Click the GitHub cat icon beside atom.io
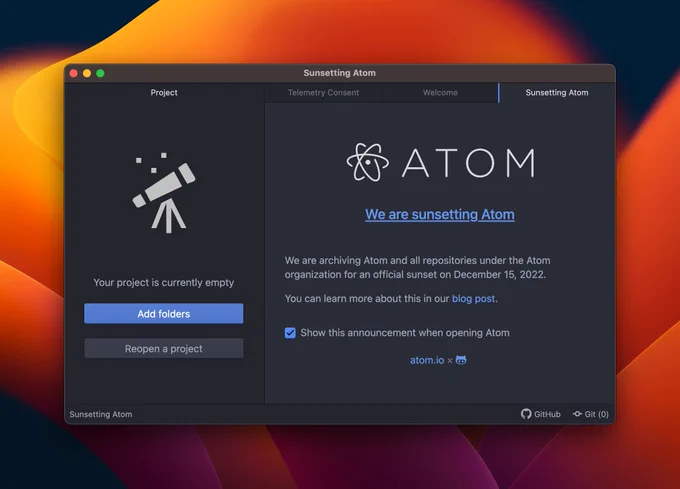 [461, 360]
